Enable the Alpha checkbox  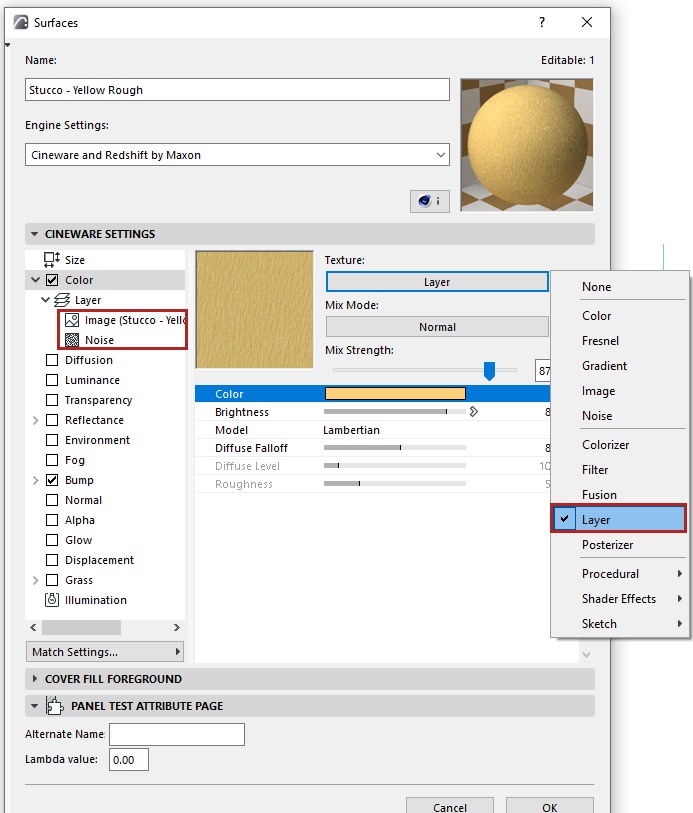click(52, 520)
